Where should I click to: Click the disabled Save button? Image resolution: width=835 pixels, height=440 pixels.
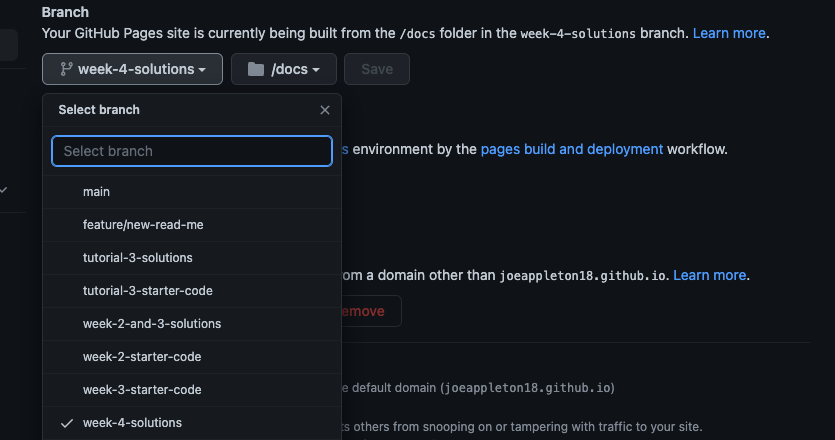[x=377, y=69]
